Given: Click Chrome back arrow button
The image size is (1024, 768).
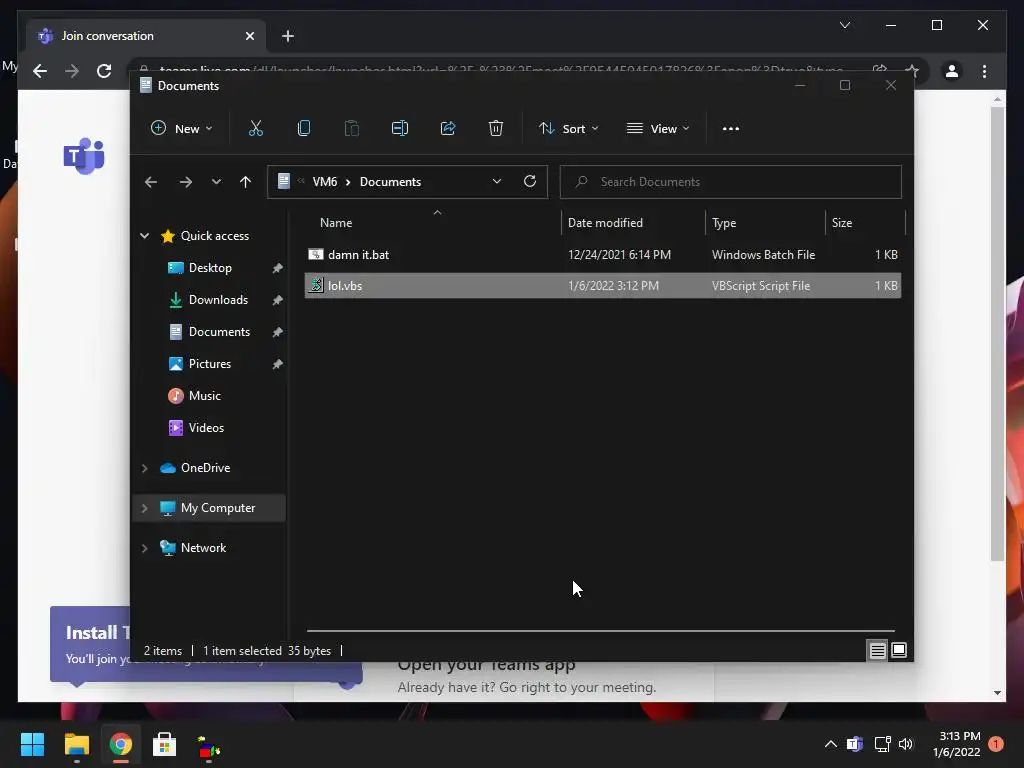Looking at the screenshot, I should pyautogui.click(x=40, y=71).
